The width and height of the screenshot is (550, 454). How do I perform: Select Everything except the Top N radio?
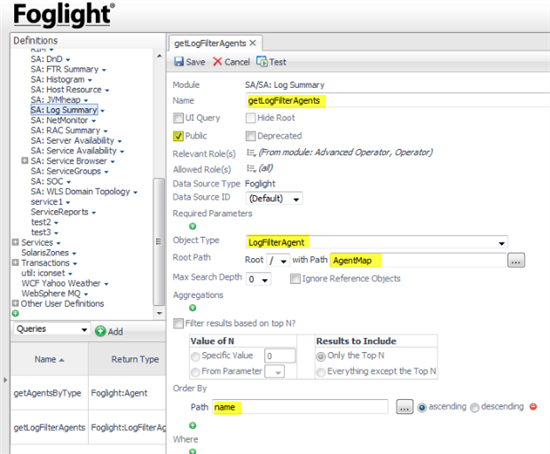pos(321,372)
